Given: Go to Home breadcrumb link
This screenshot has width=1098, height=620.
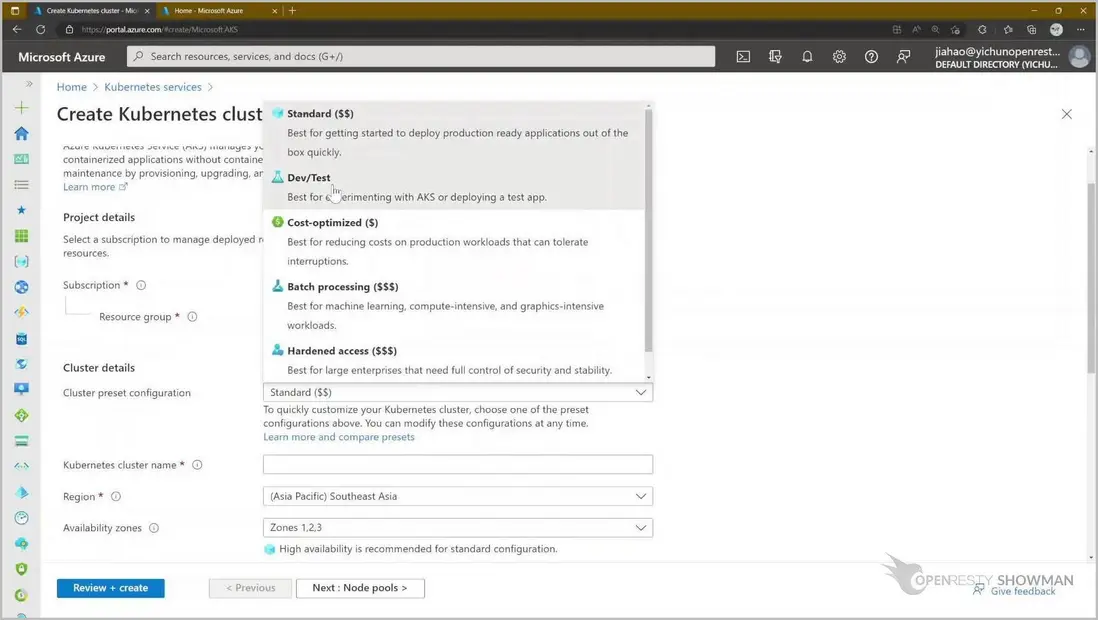Looking at the screenshot, I should (71, 87).
